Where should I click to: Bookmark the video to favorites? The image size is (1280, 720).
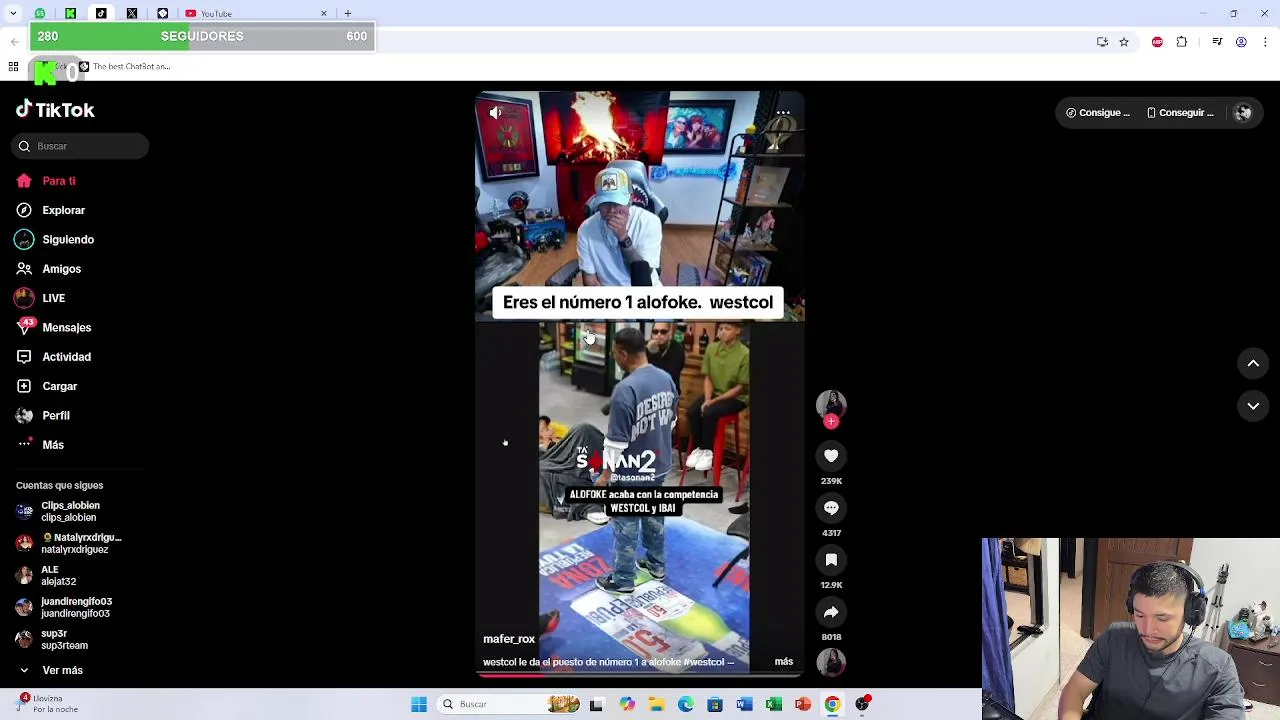831,560
